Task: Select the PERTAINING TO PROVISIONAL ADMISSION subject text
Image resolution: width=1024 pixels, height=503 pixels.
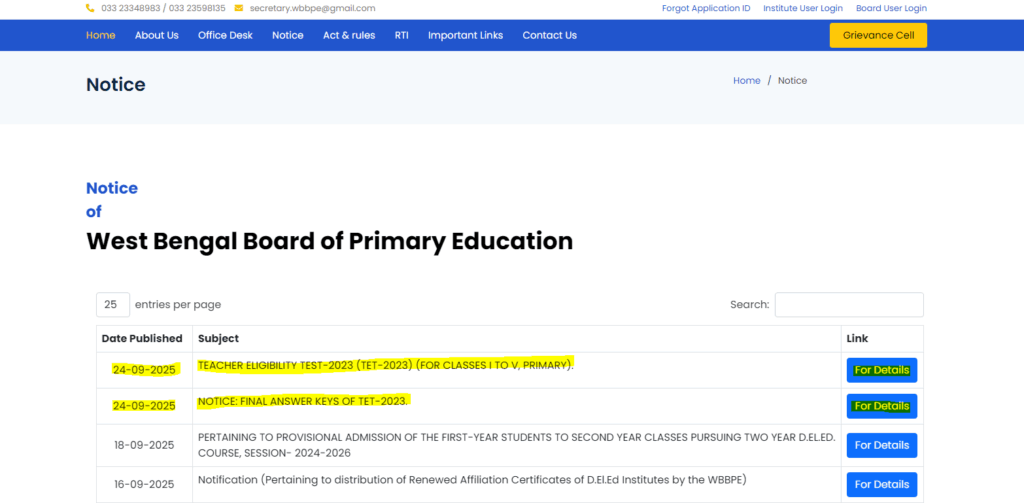Action: [517, 445]
